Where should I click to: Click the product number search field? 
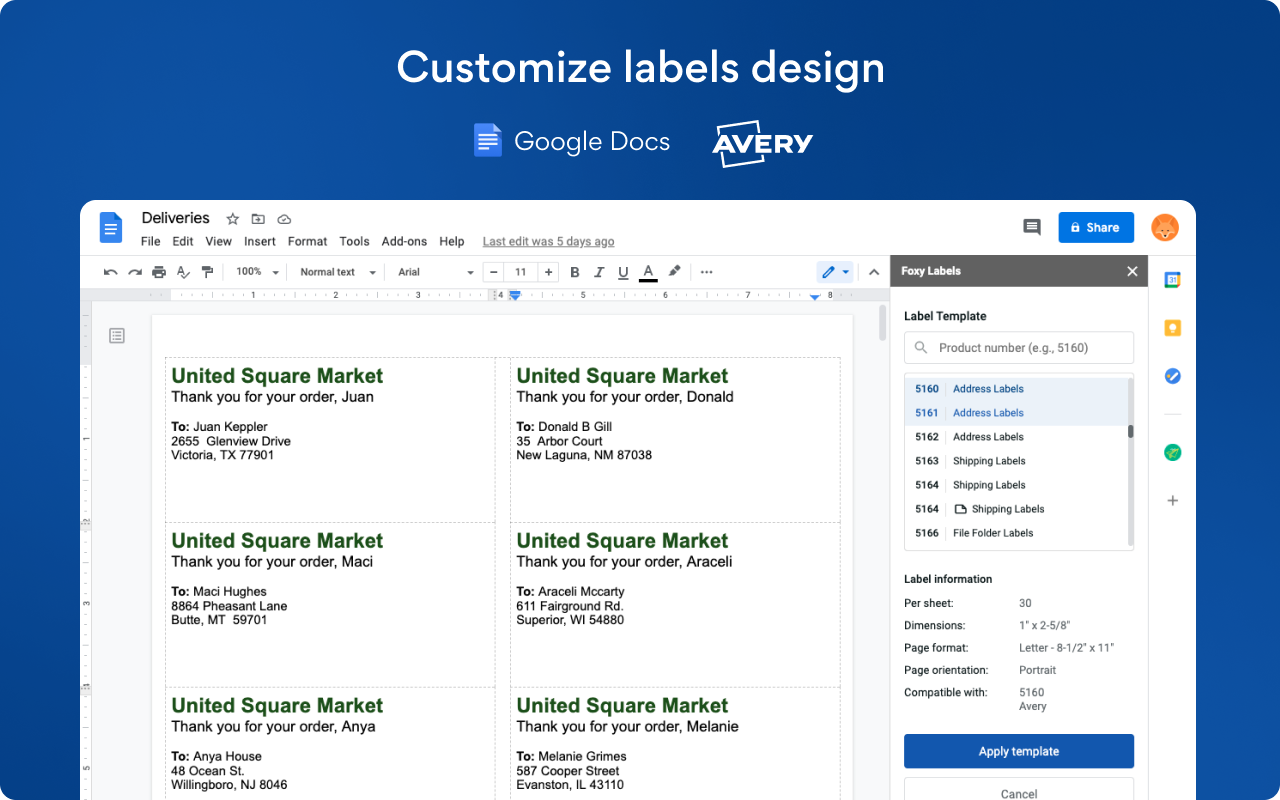tap(1019, 348)
